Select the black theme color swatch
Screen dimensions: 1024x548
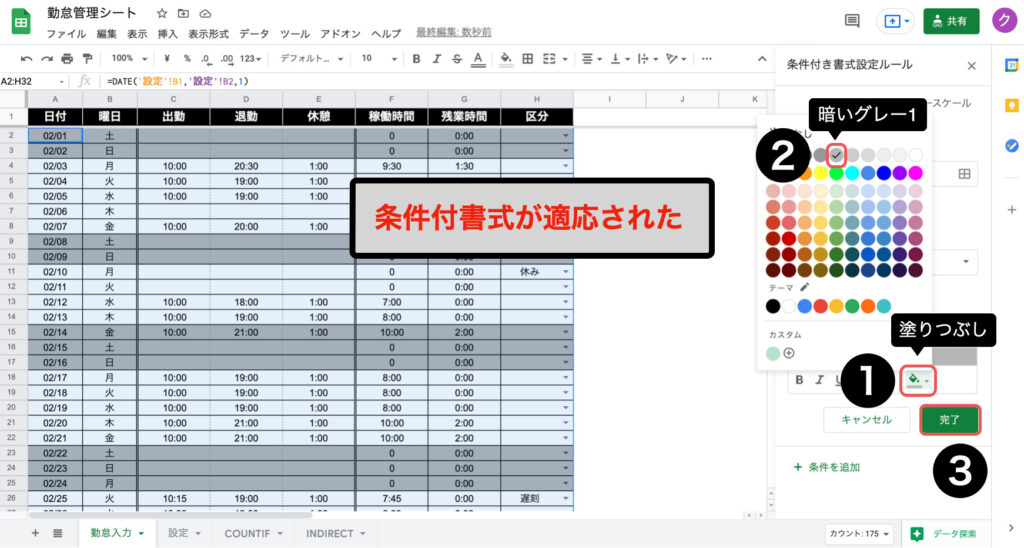point(773,306)
